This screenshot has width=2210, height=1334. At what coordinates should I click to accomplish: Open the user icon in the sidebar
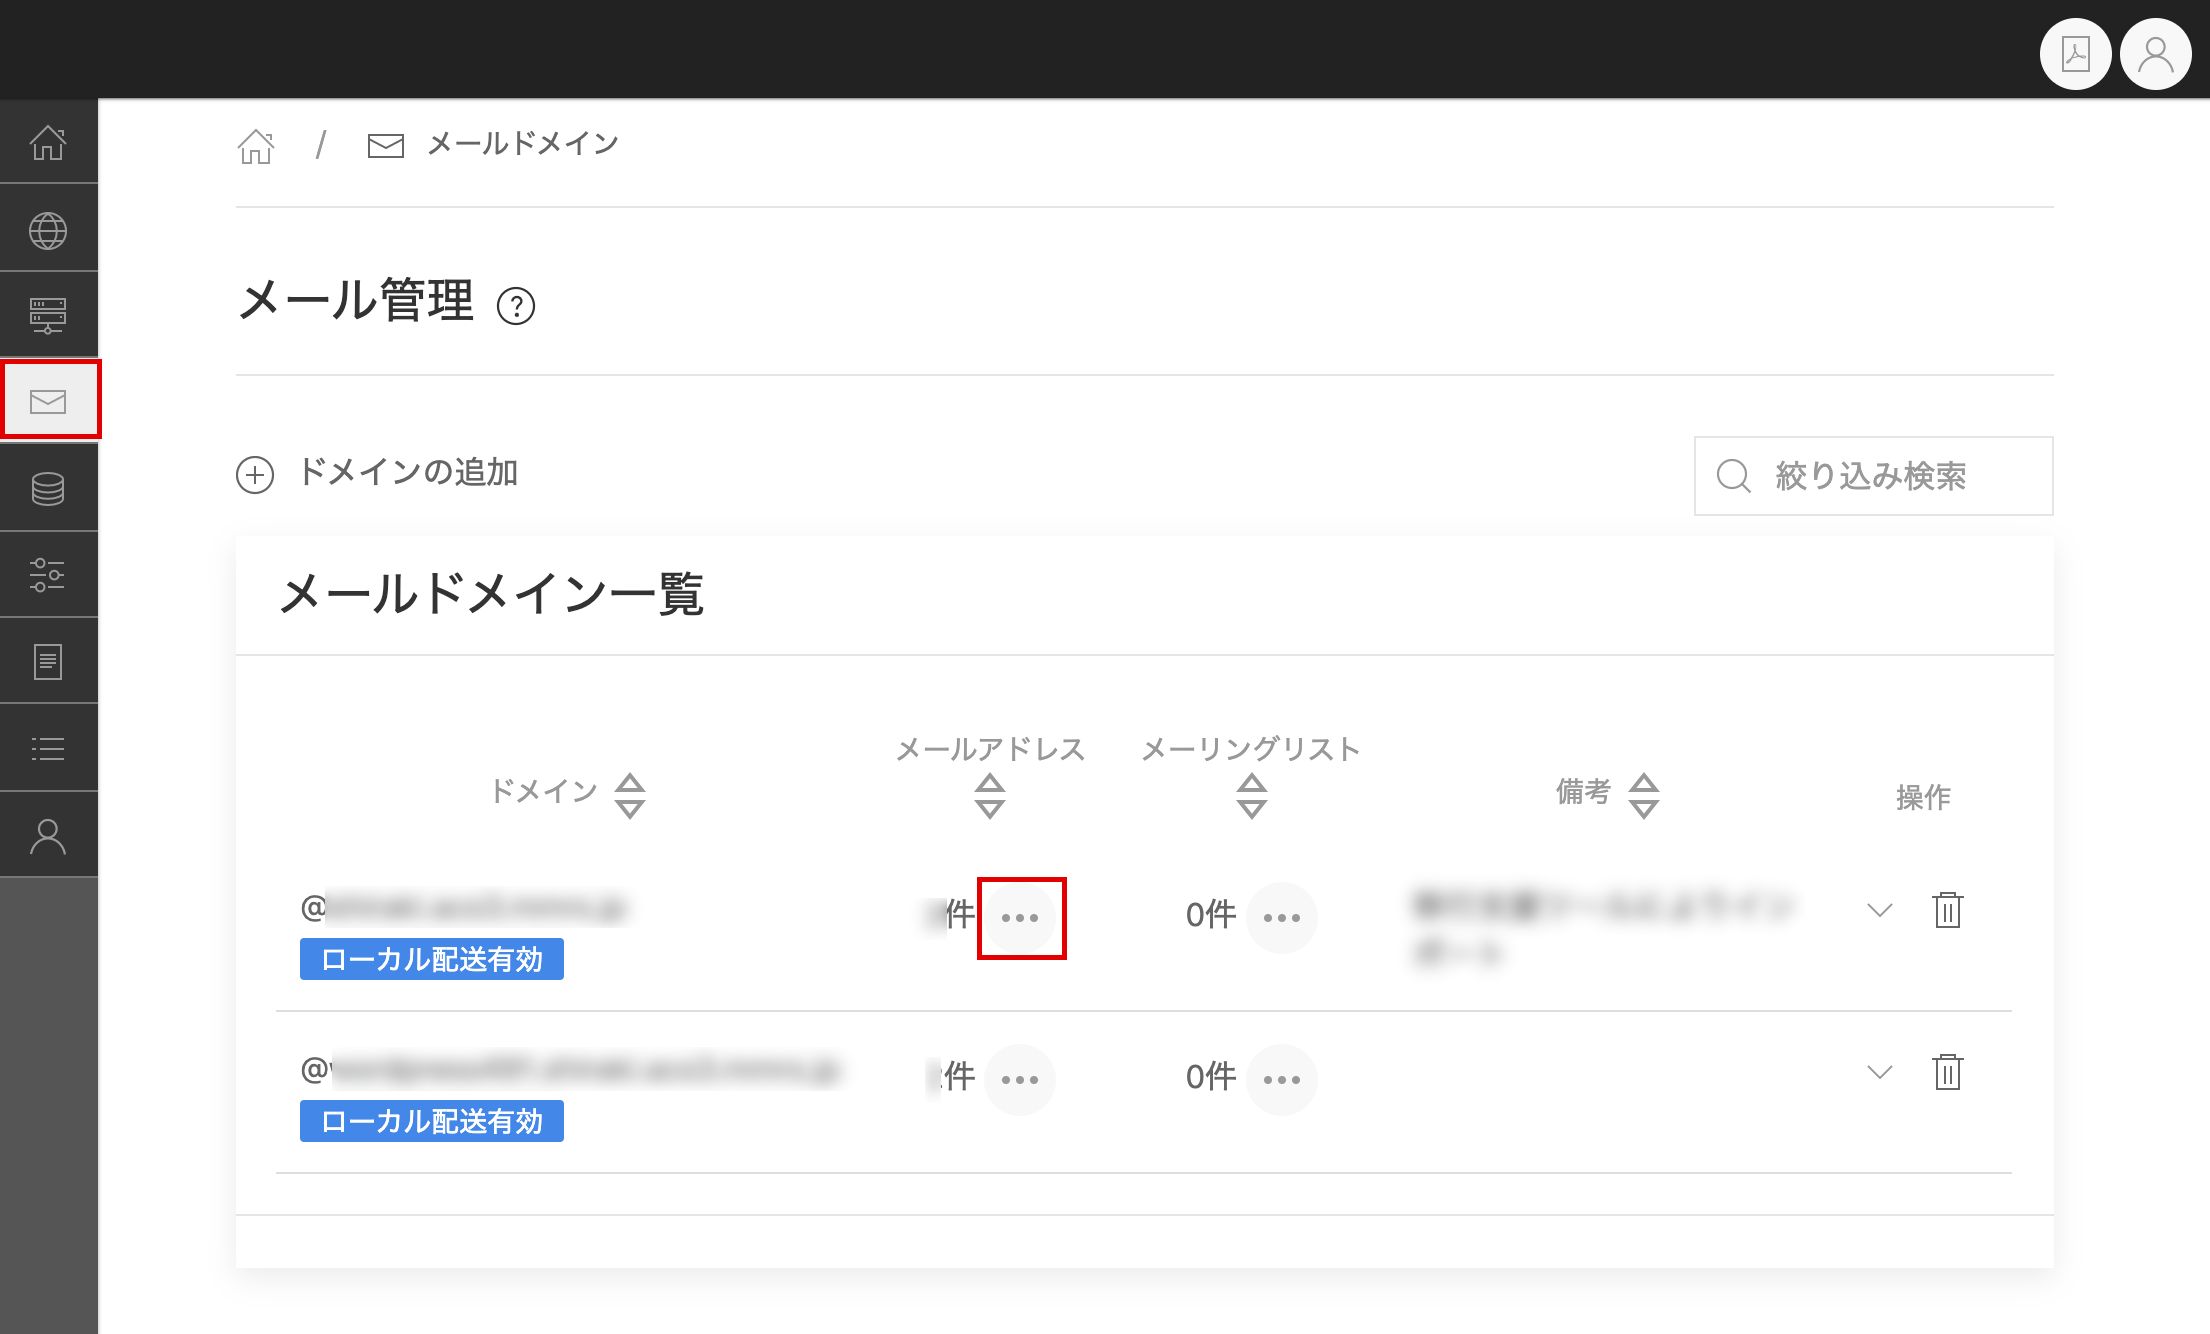[x=48, y=836]
